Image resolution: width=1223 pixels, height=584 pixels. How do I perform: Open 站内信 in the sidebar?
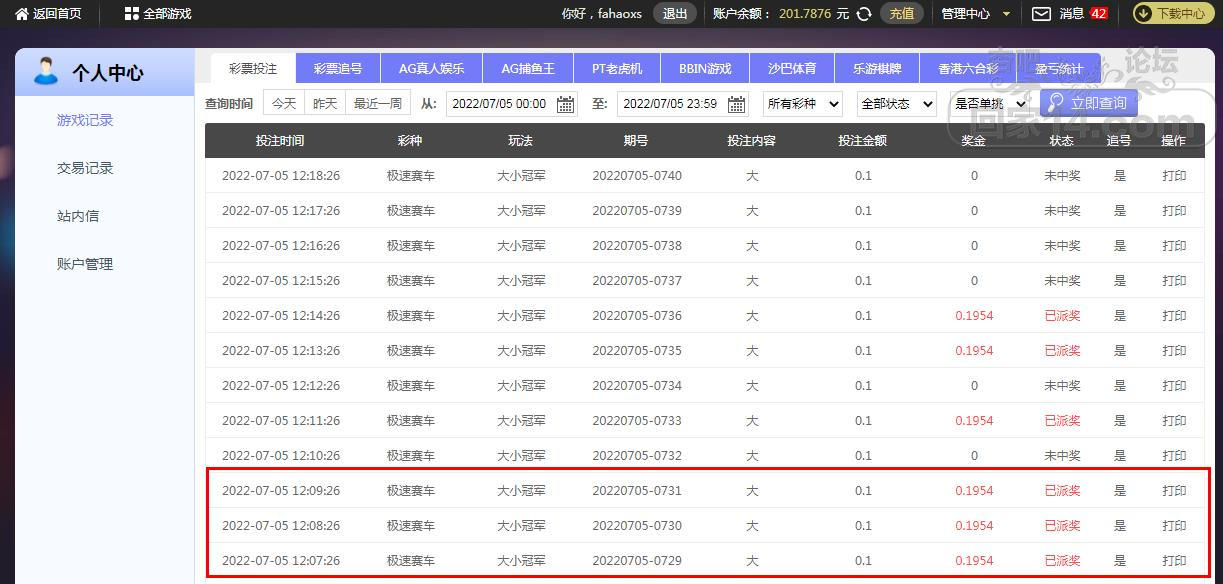(x=78, y=216)
